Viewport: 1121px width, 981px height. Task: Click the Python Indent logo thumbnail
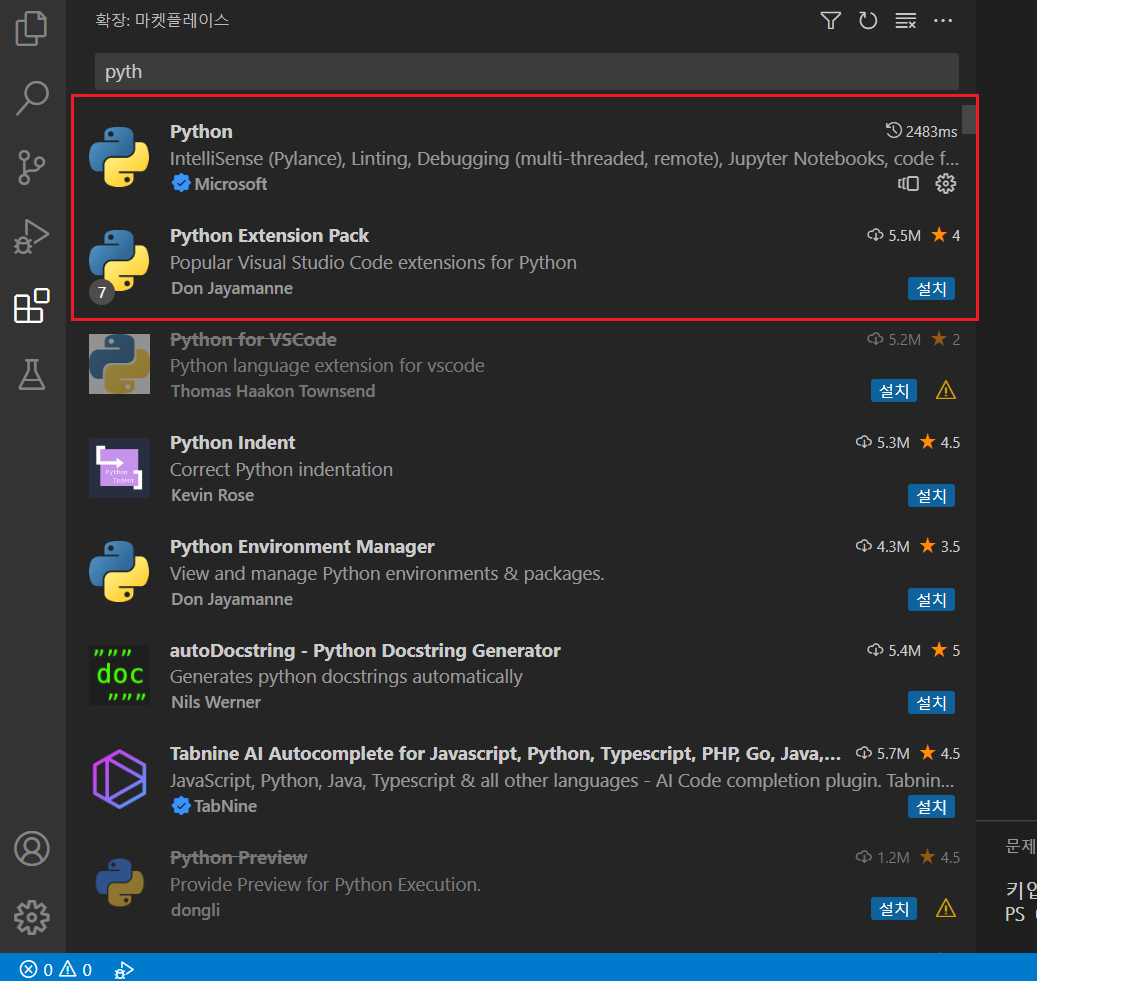119,468
